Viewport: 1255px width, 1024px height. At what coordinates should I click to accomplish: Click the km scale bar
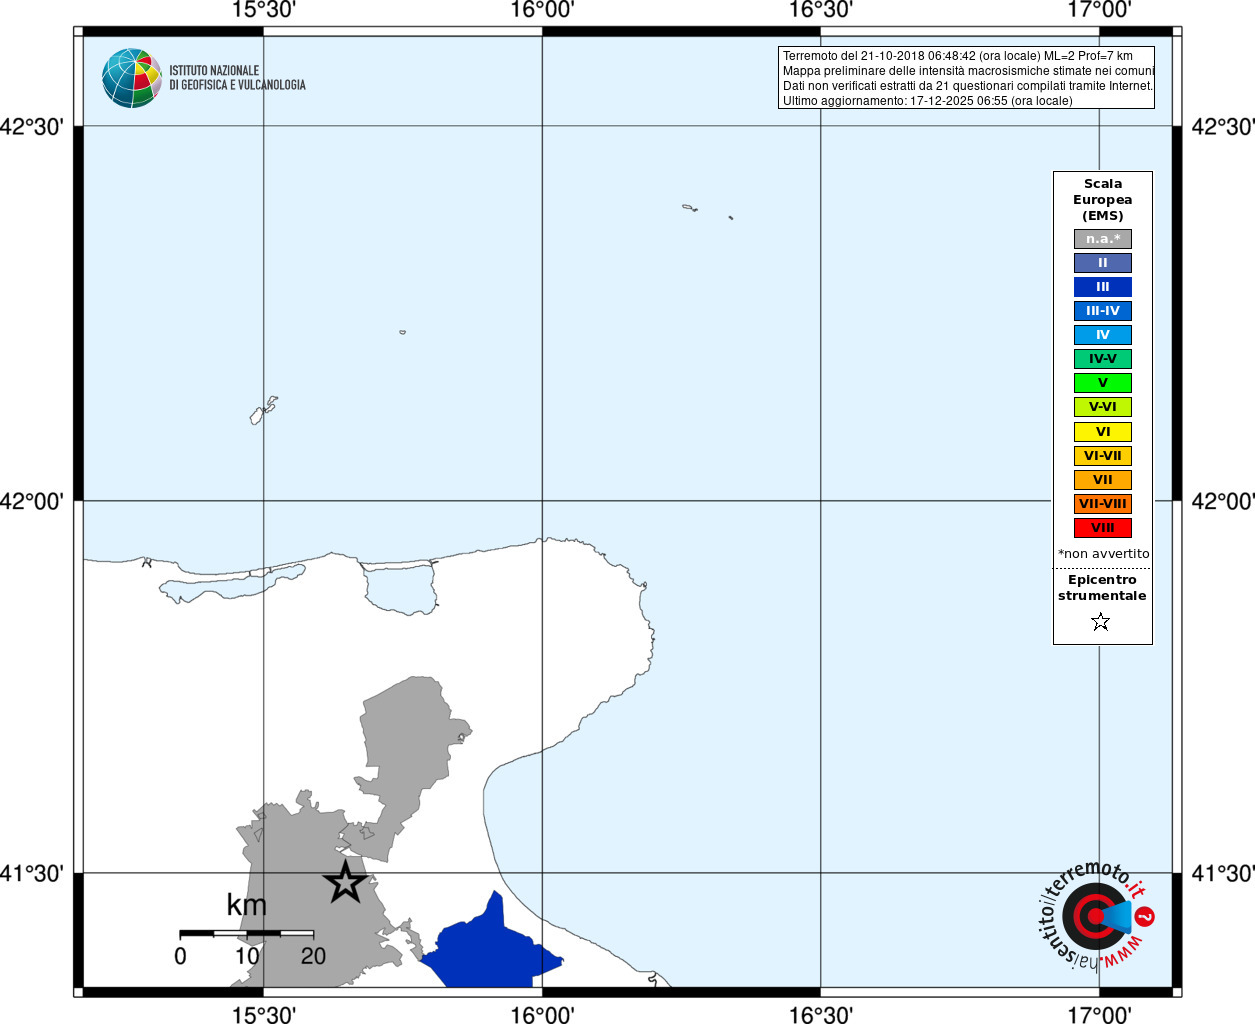[x=246, y=934]
